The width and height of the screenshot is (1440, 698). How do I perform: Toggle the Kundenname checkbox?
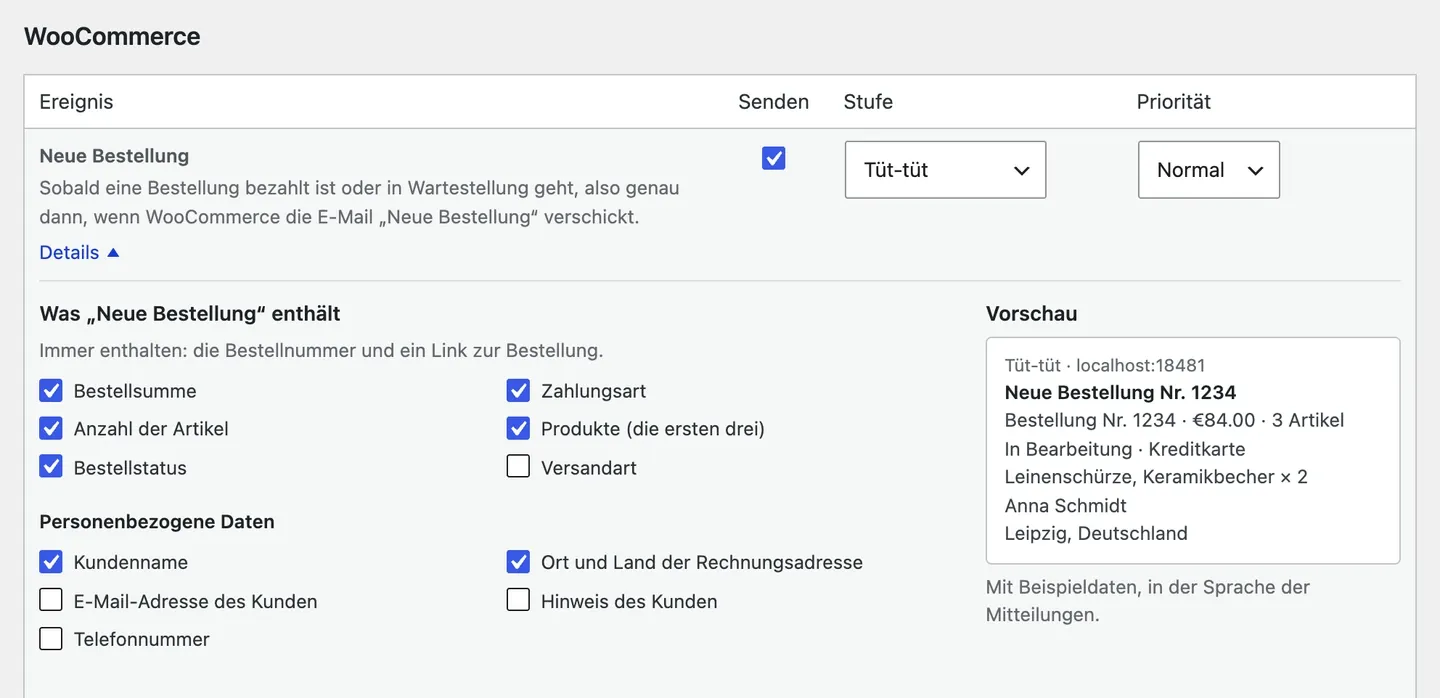coord(51,562)
